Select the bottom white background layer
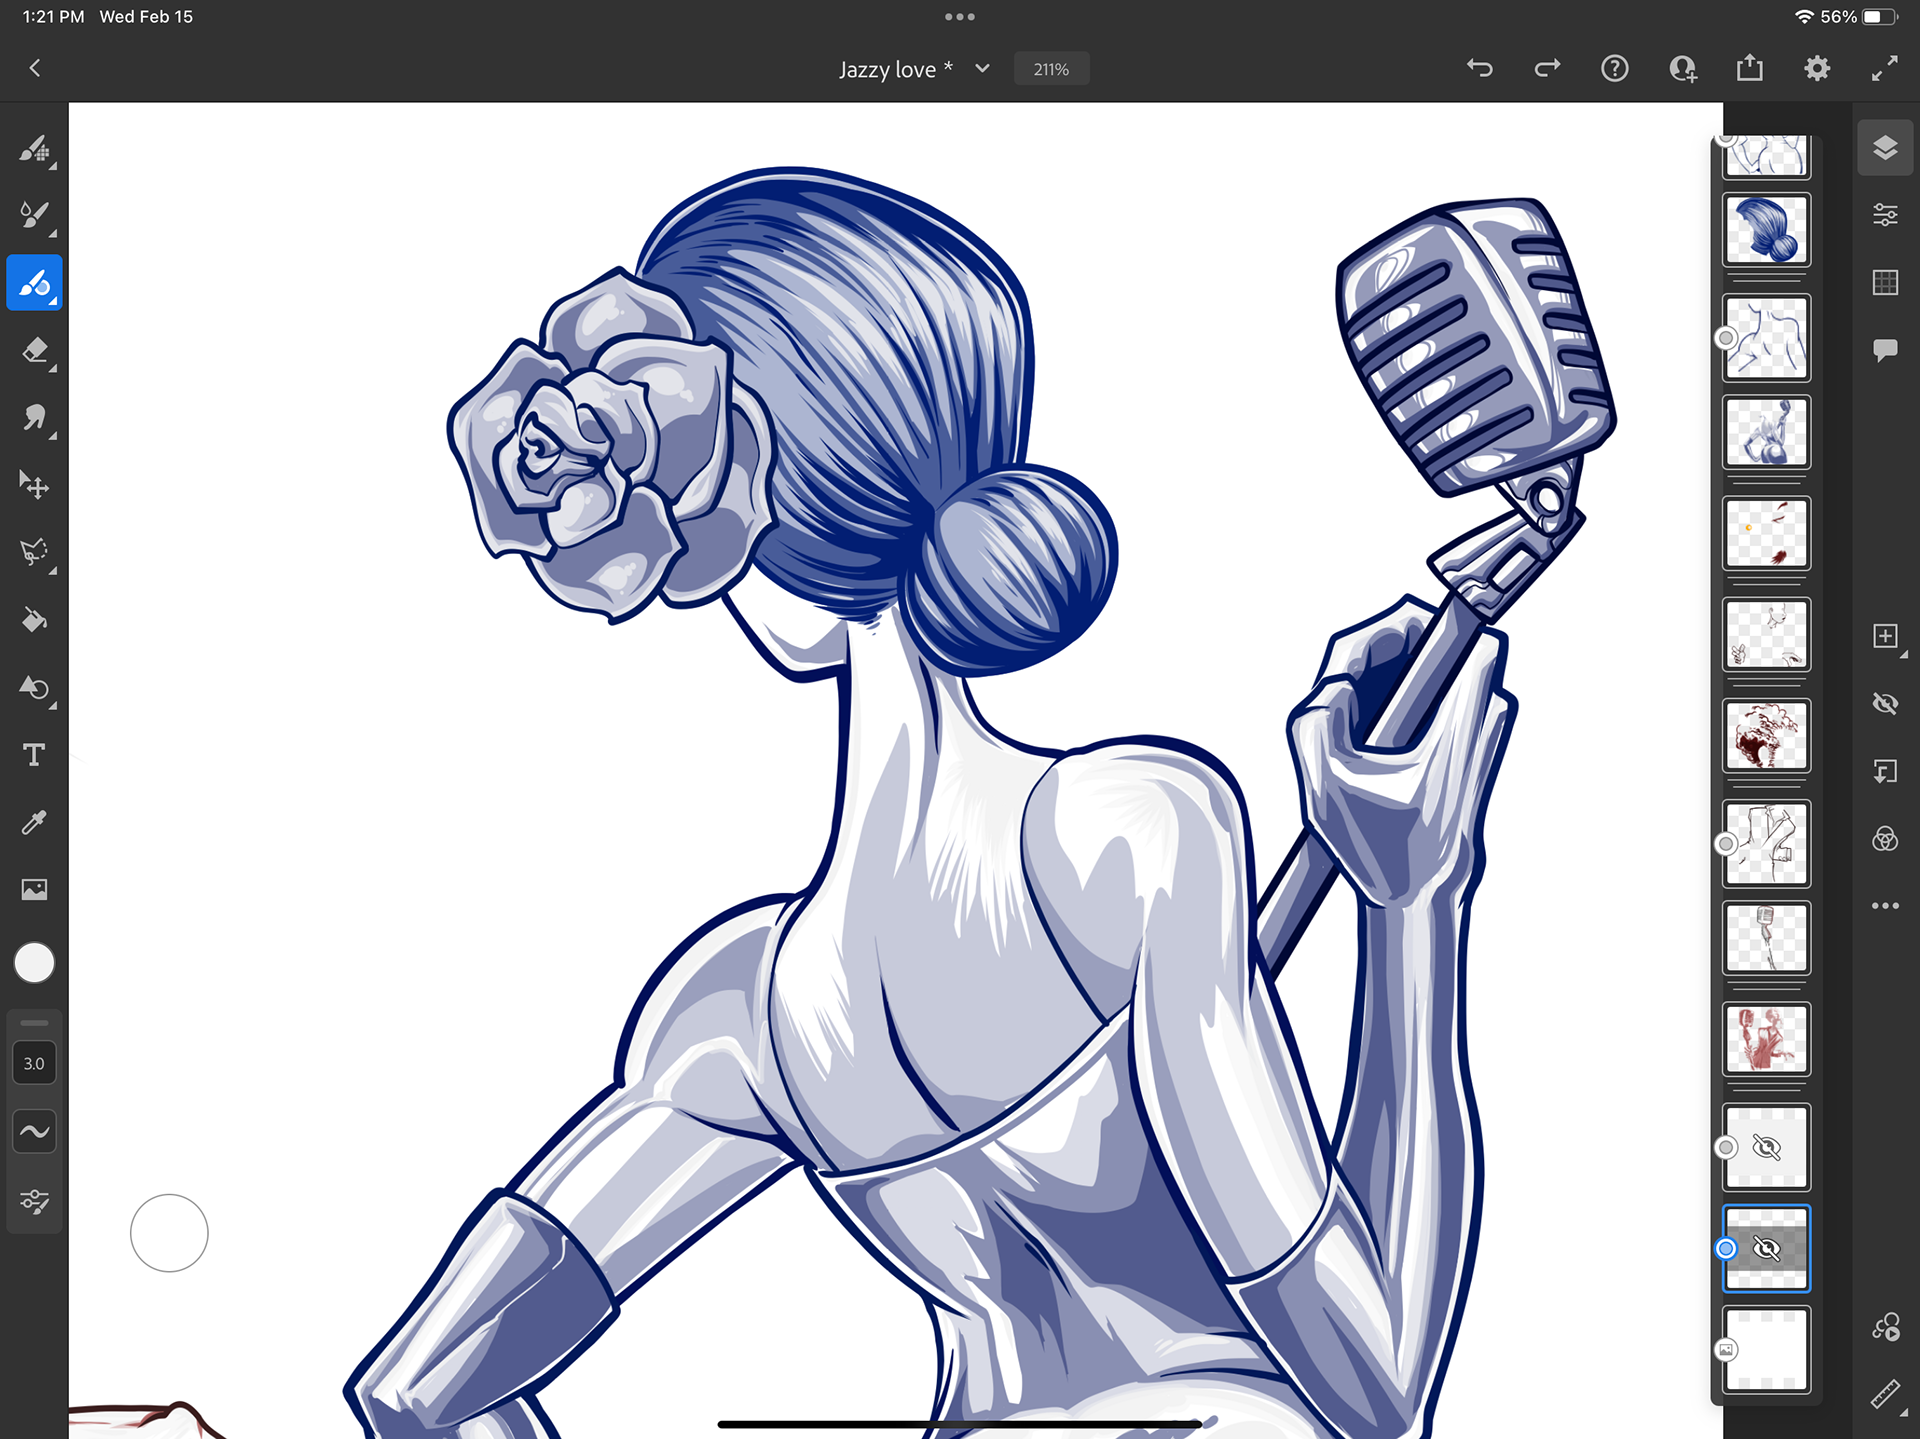This screenshot has height=1439, width=1920. pos(1766,1349)
